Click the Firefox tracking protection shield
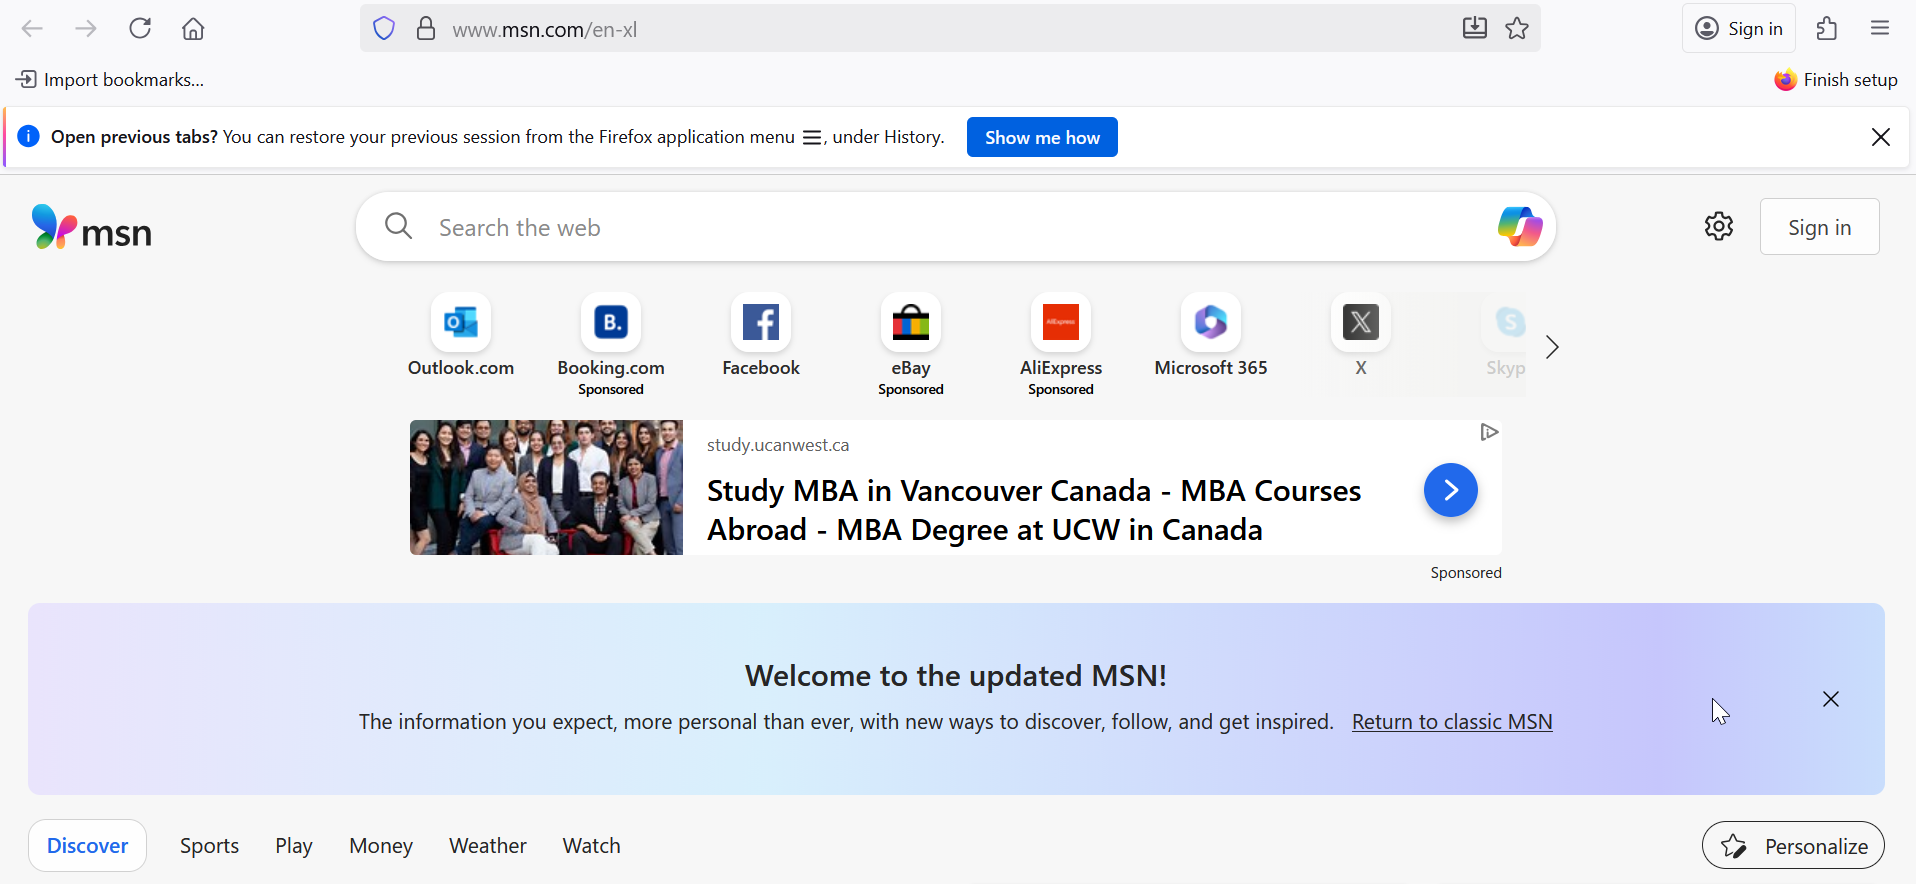Image resolution: width=1916 pixels, height=884 pixels. [x=384, y=29]
